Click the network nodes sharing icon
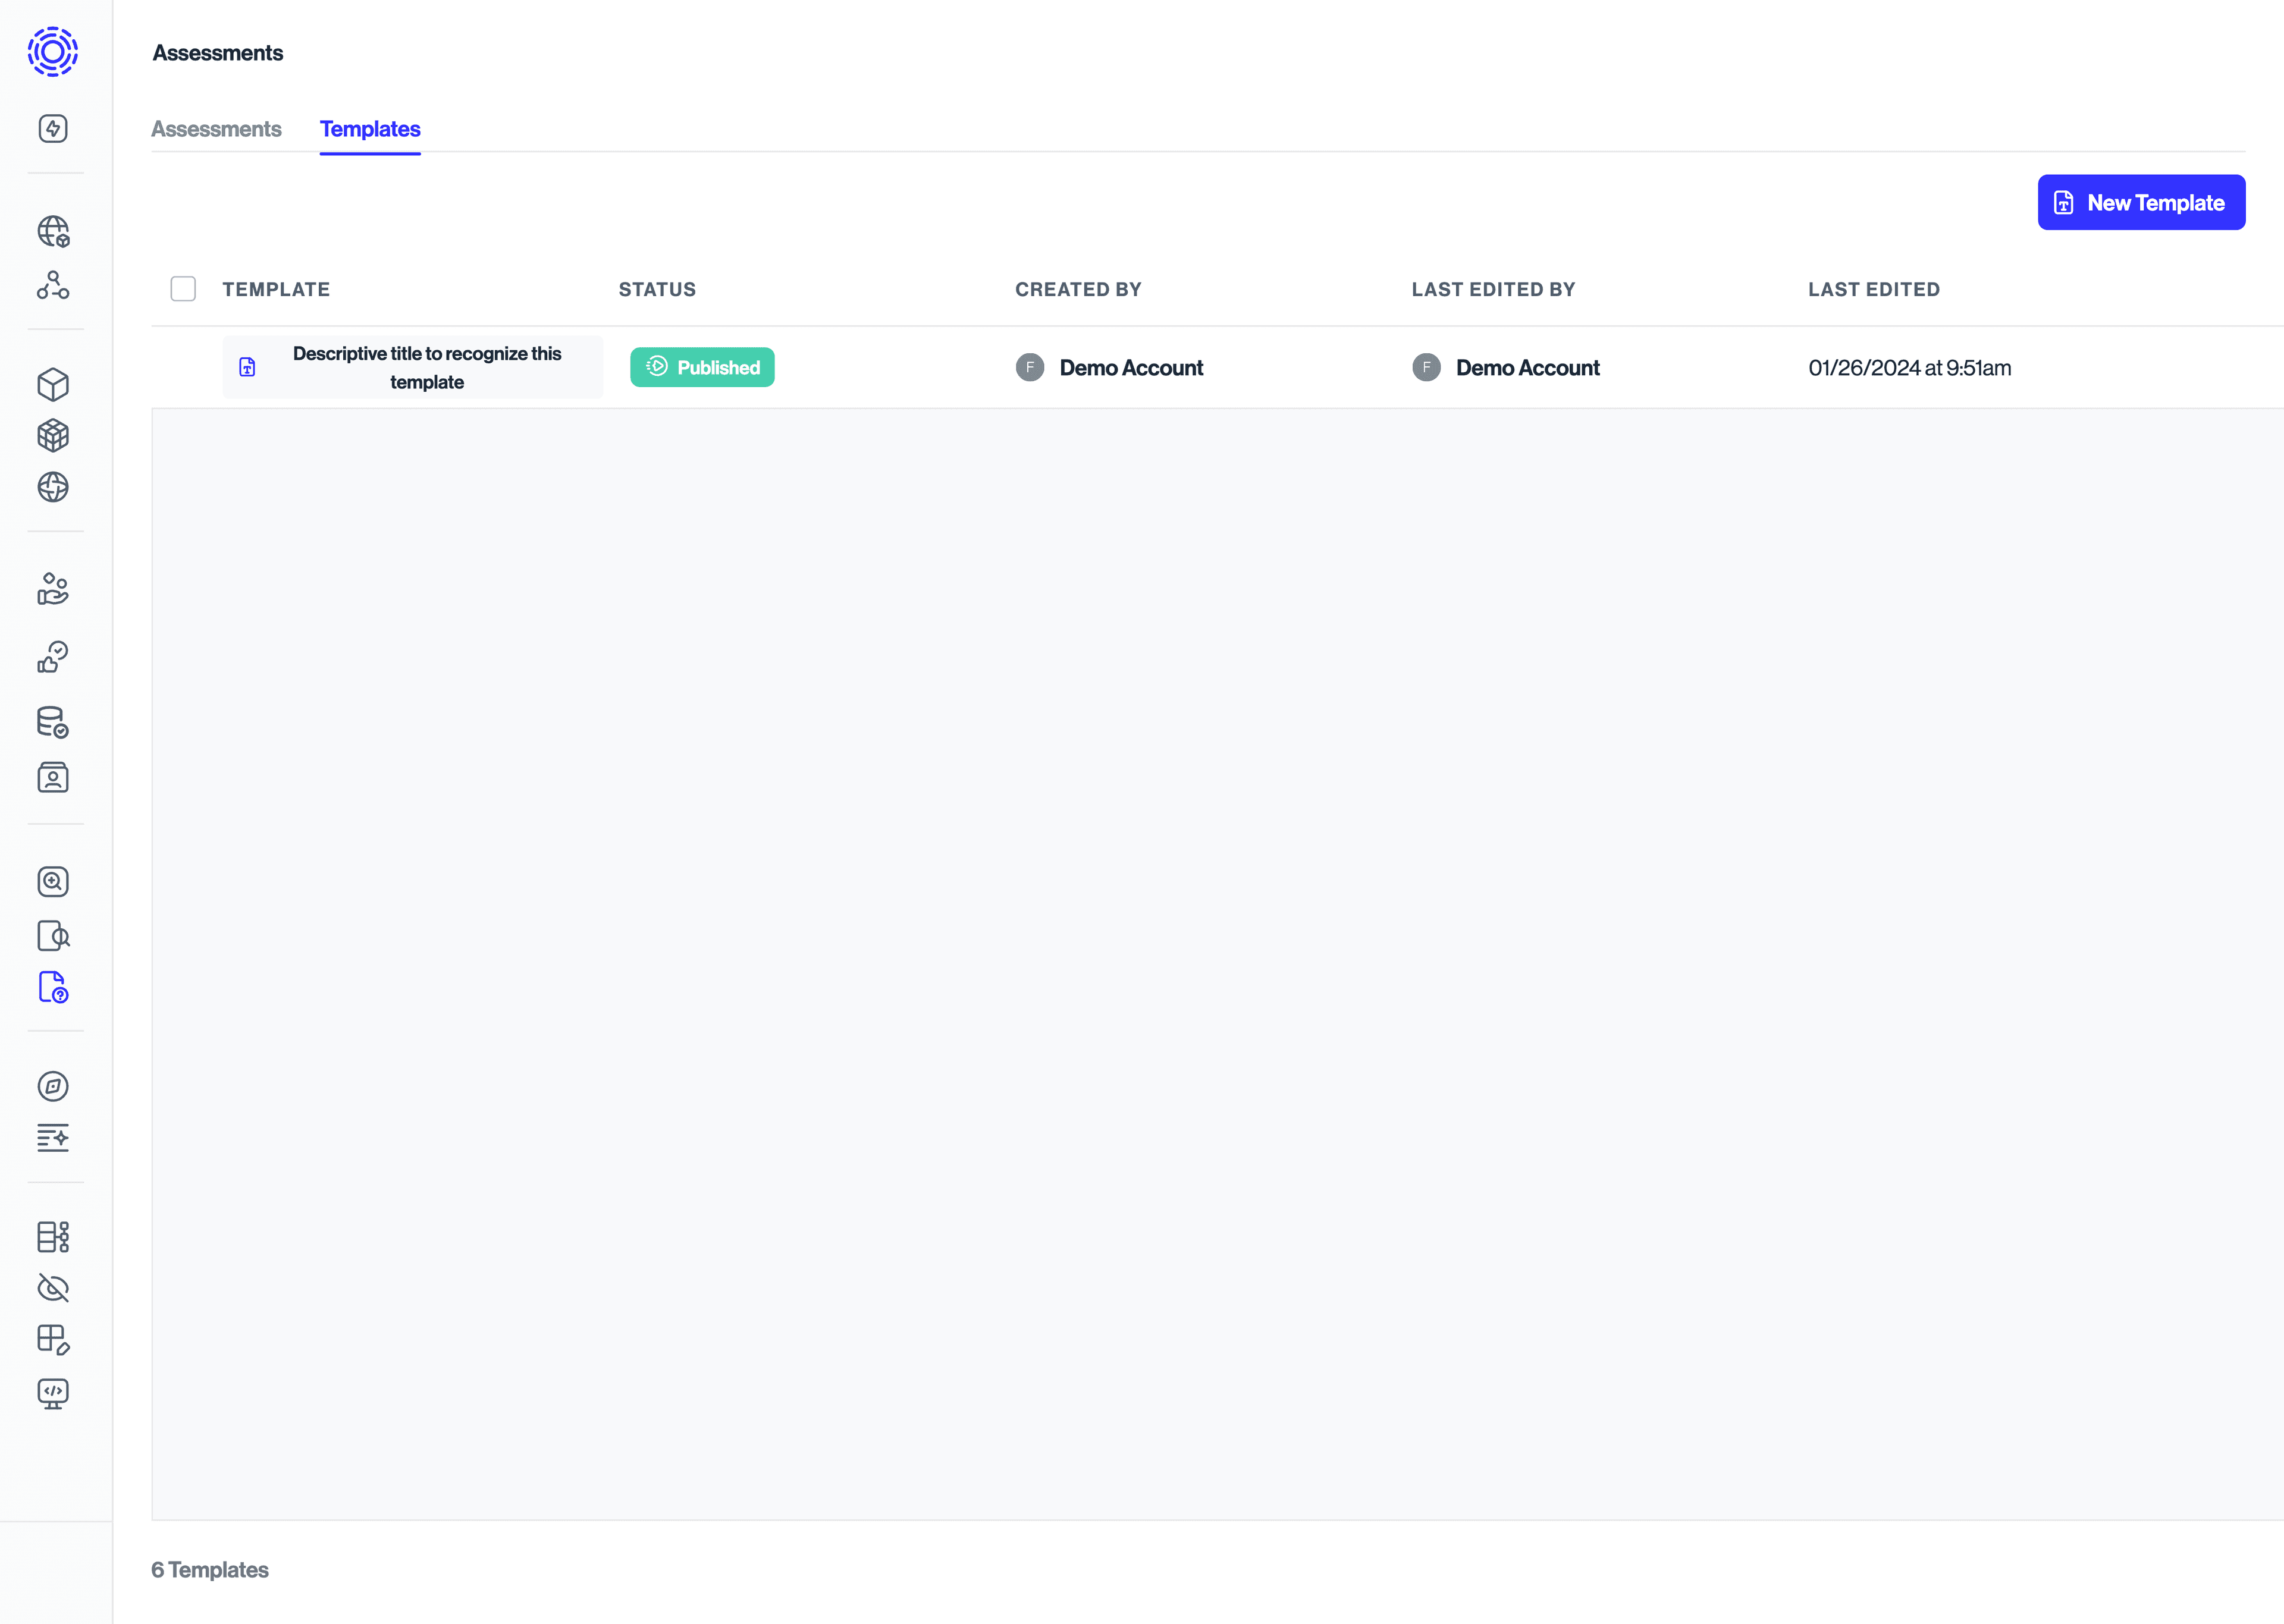Screen dimensions: 2284x1624 coord(52,287)
